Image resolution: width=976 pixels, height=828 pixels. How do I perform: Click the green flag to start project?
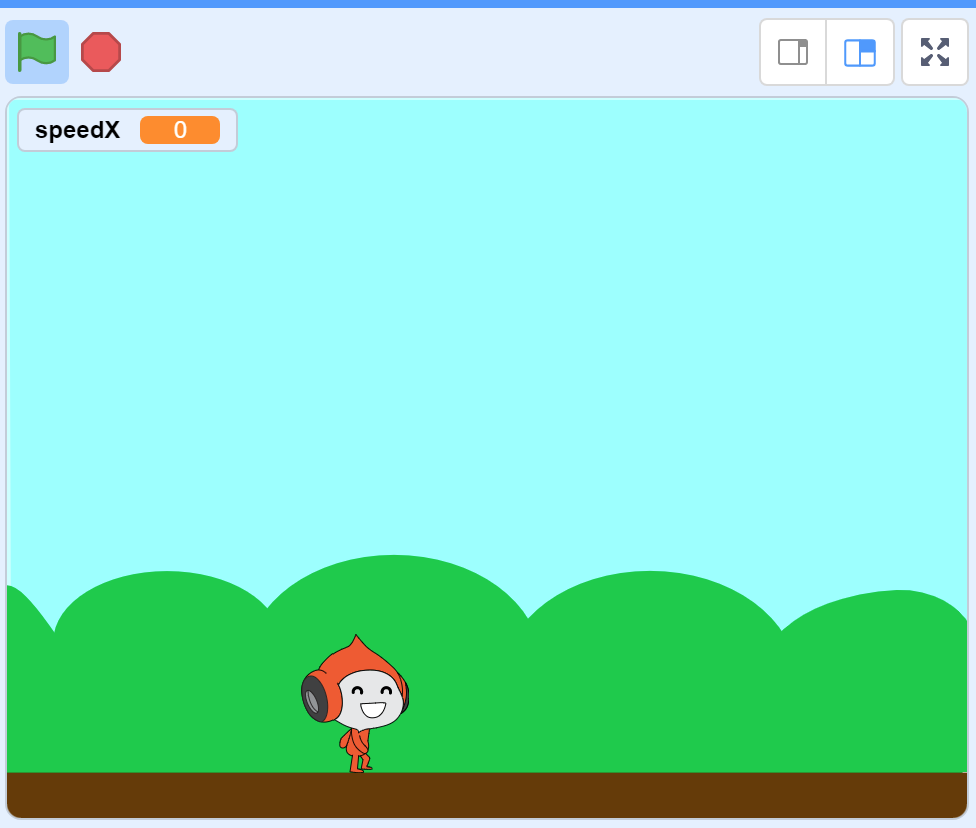(37, 52)
